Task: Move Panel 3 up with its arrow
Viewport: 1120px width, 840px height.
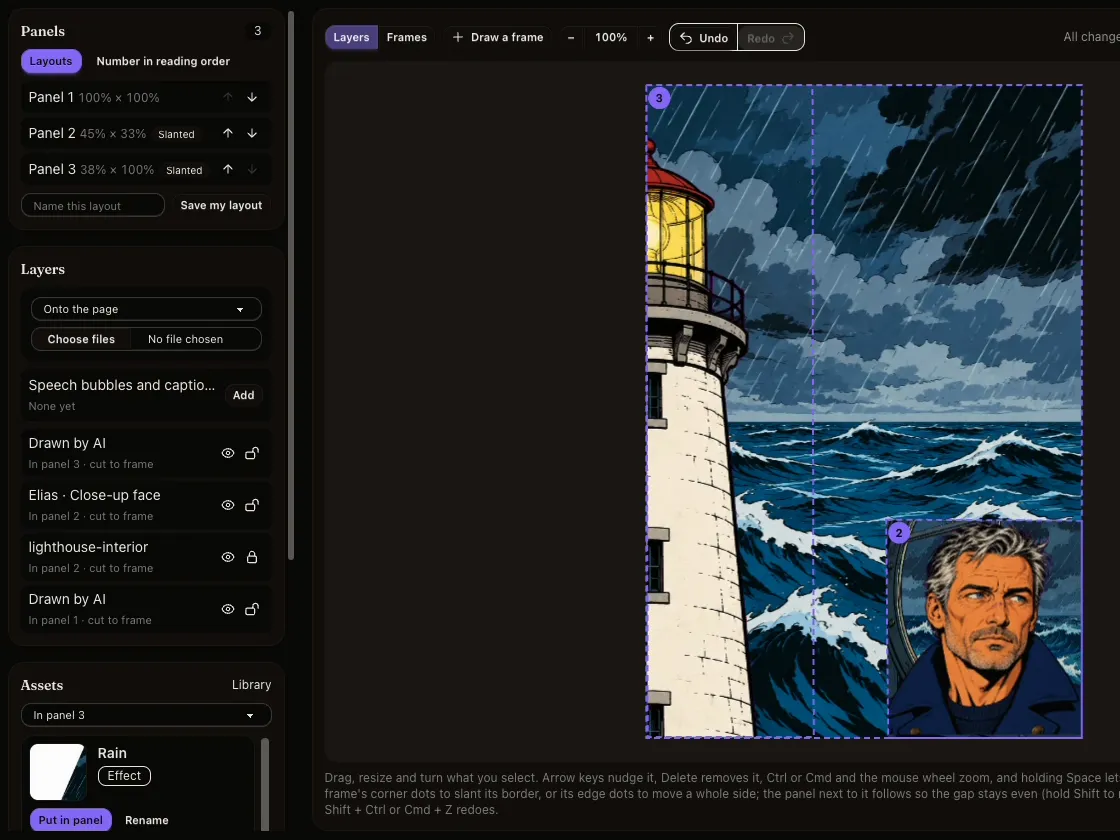Action: (228, 169)
